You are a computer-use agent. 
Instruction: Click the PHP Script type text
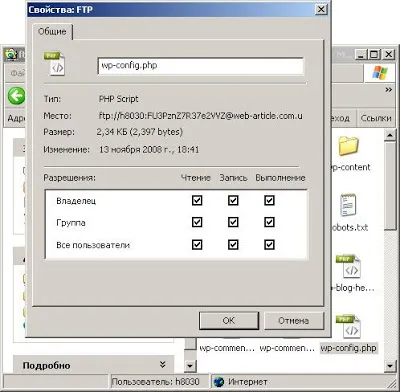(118, 99)
